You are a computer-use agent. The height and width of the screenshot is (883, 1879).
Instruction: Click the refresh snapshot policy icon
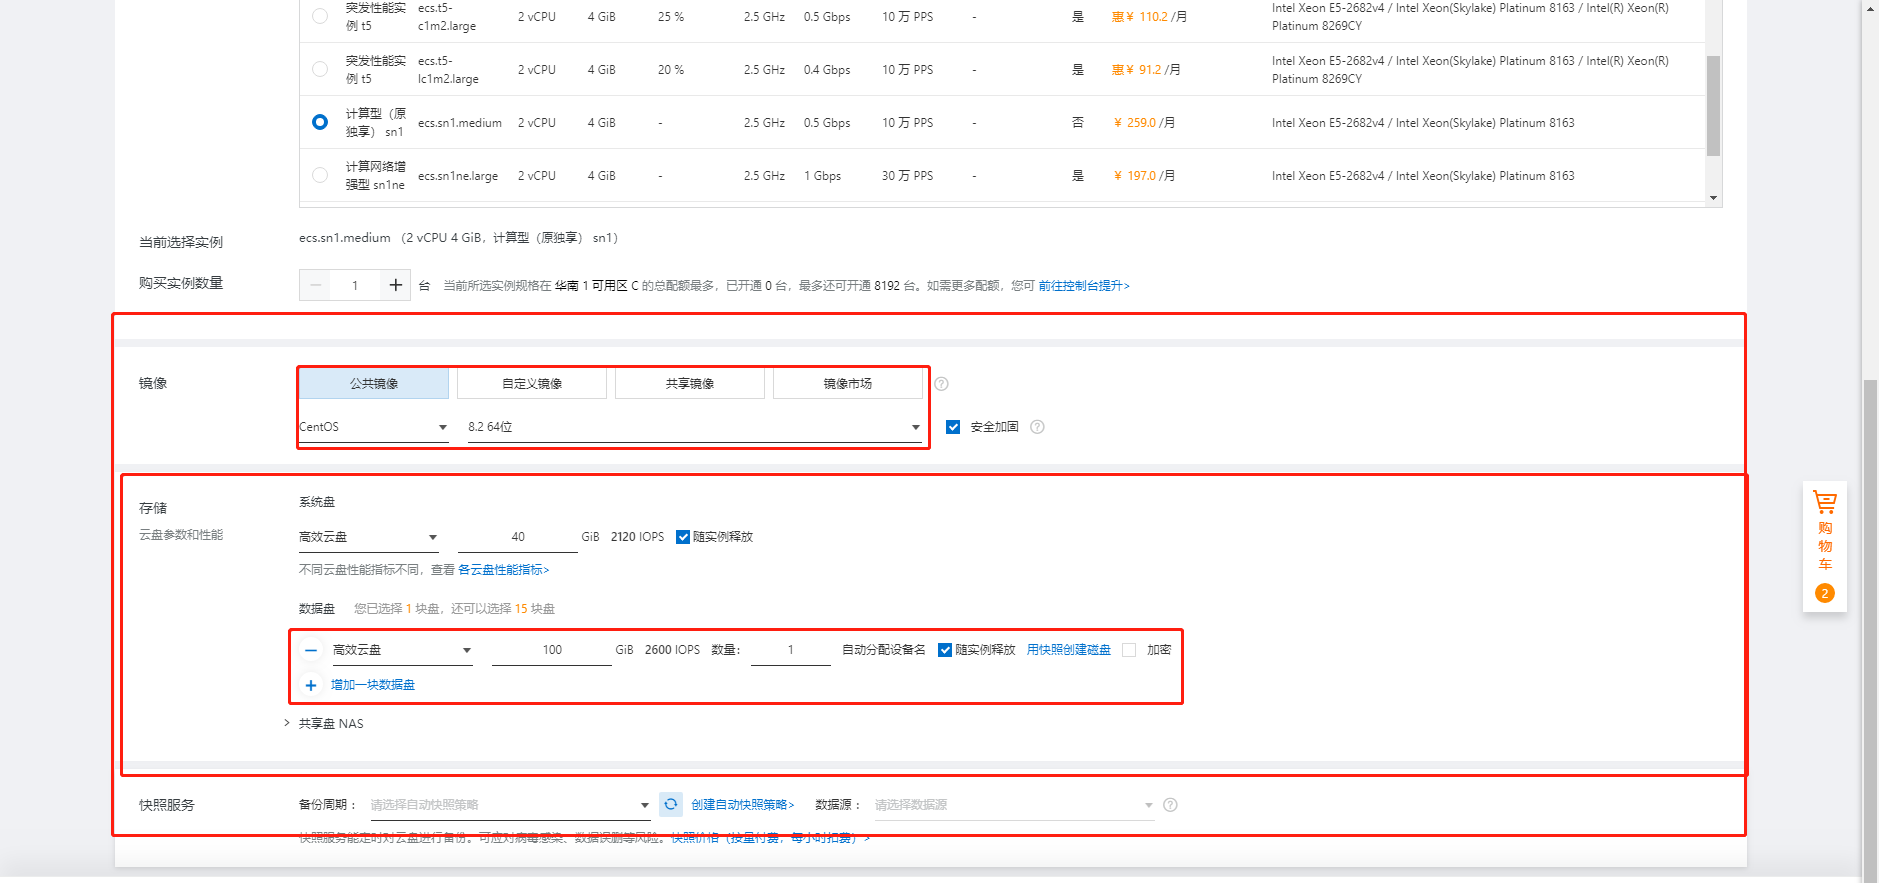pyautogui.click(x=671, y=804)
